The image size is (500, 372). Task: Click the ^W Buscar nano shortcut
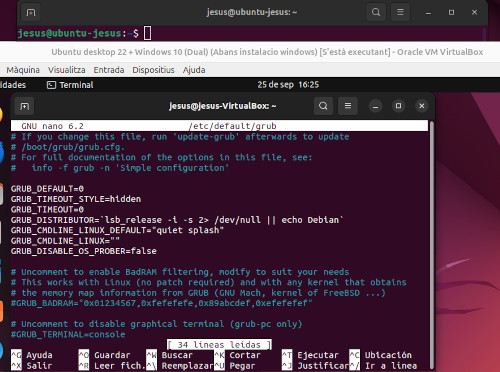click(x=170, y=355)
